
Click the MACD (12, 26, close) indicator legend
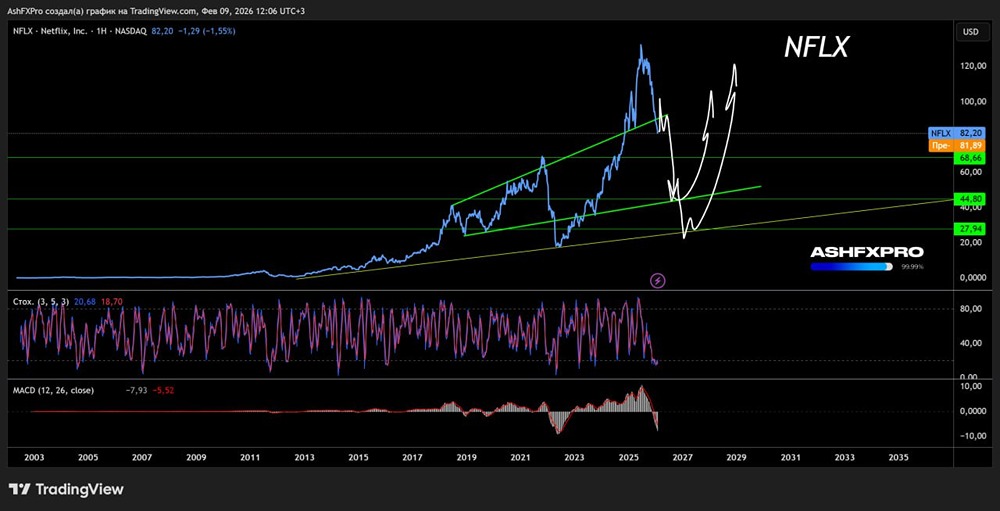tap(53, 390)
